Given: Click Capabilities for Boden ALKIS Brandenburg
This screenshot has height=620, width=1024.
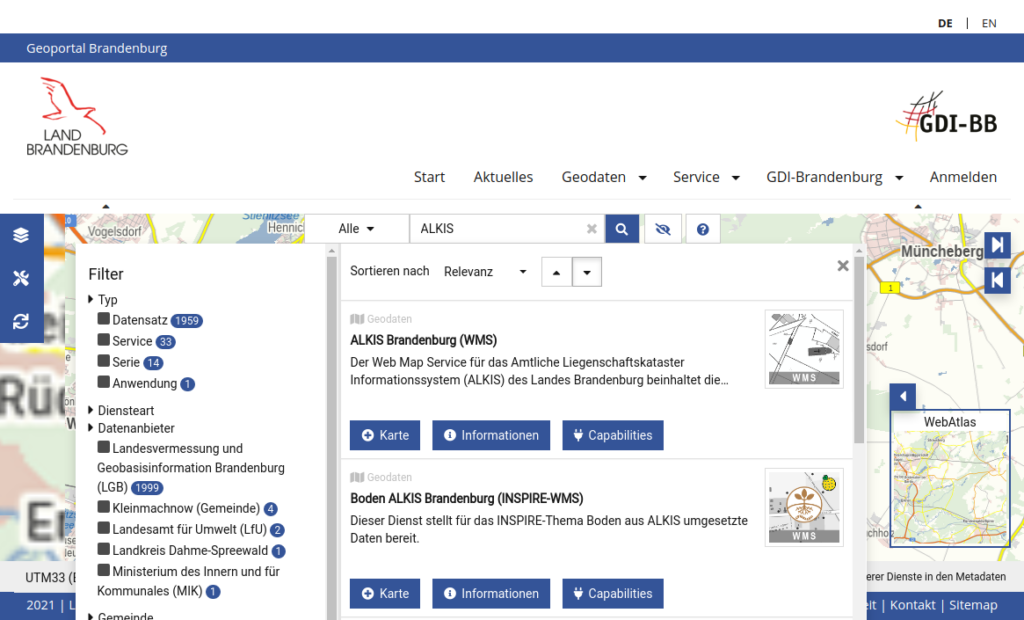Looking at the screenshot, I should (x=612, y=593).
